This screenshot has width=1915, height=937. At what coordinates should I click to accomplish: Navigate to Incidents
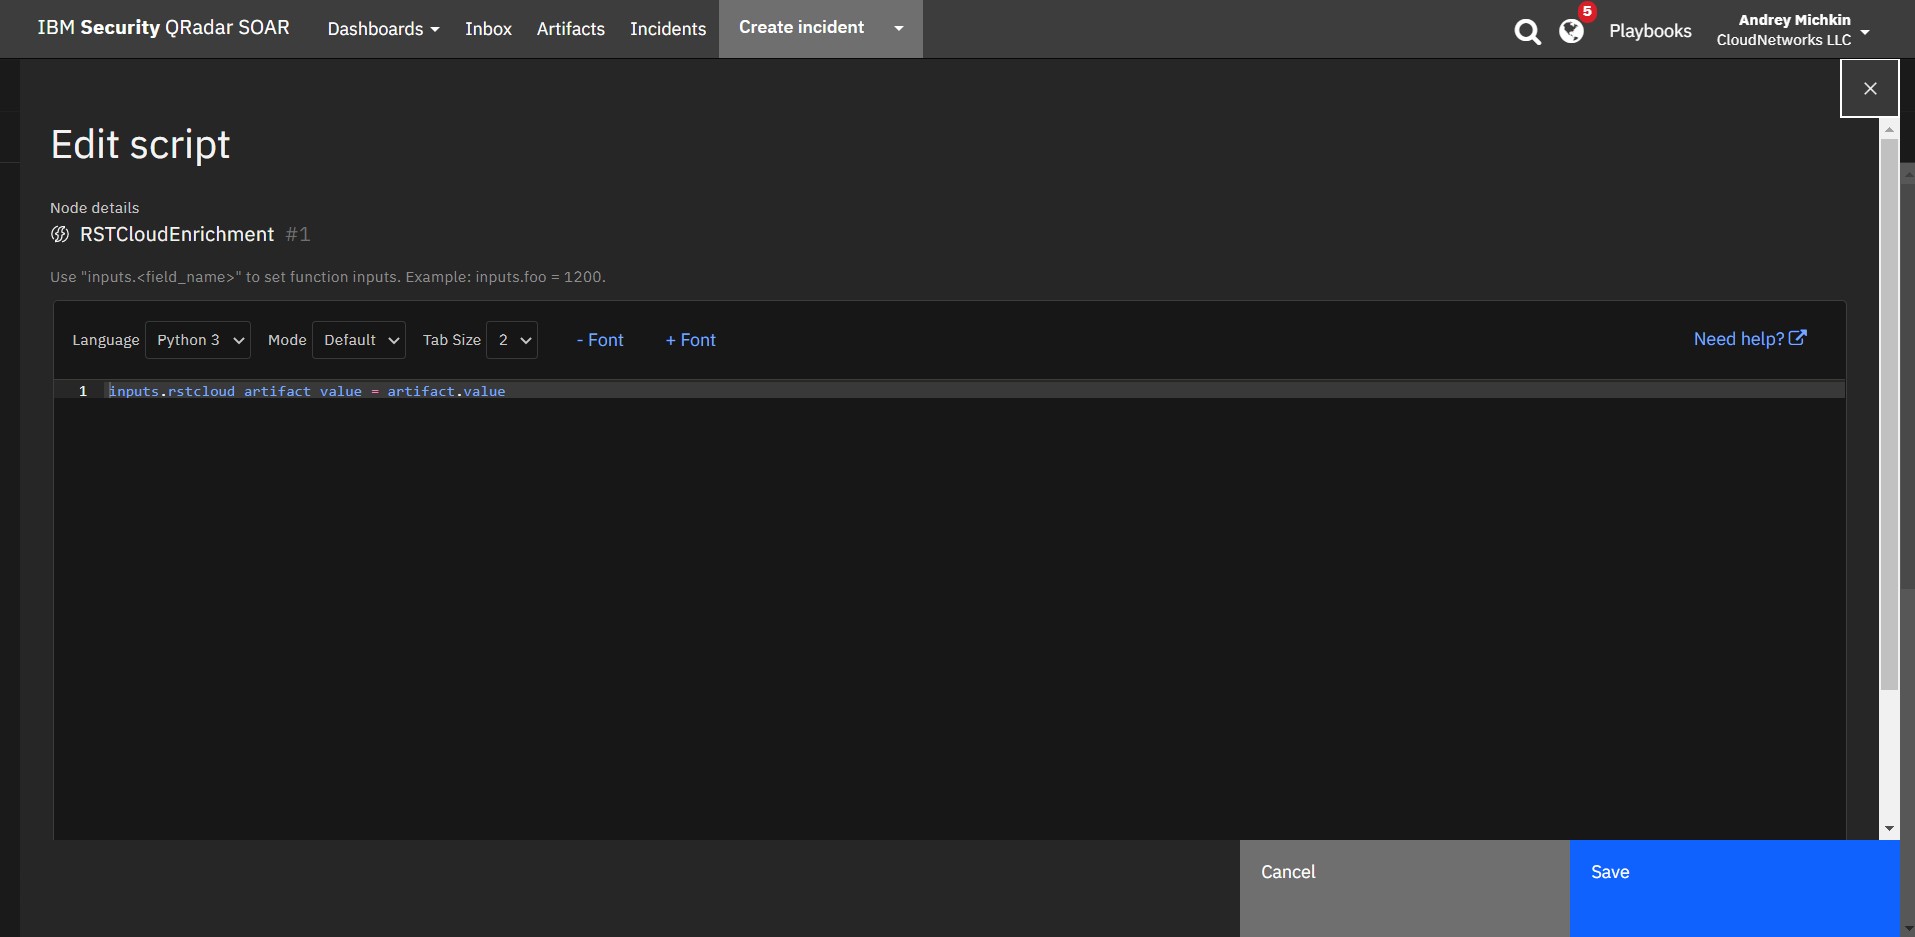(x=668, y=29)
